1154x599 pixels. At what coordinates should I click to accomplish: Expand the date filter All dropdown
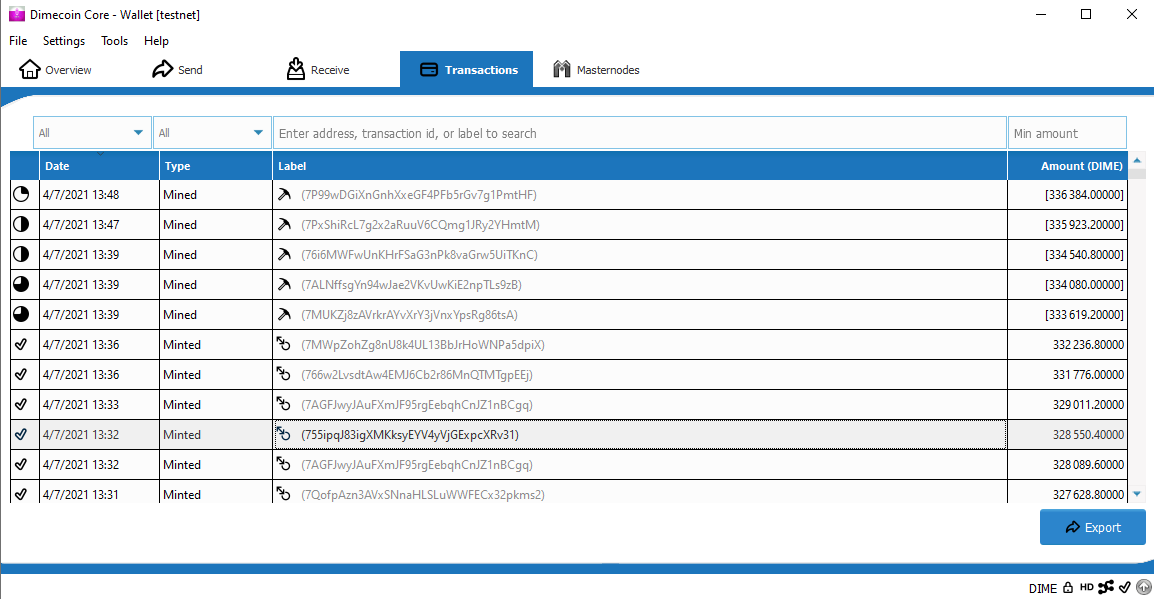coord(92,132)
